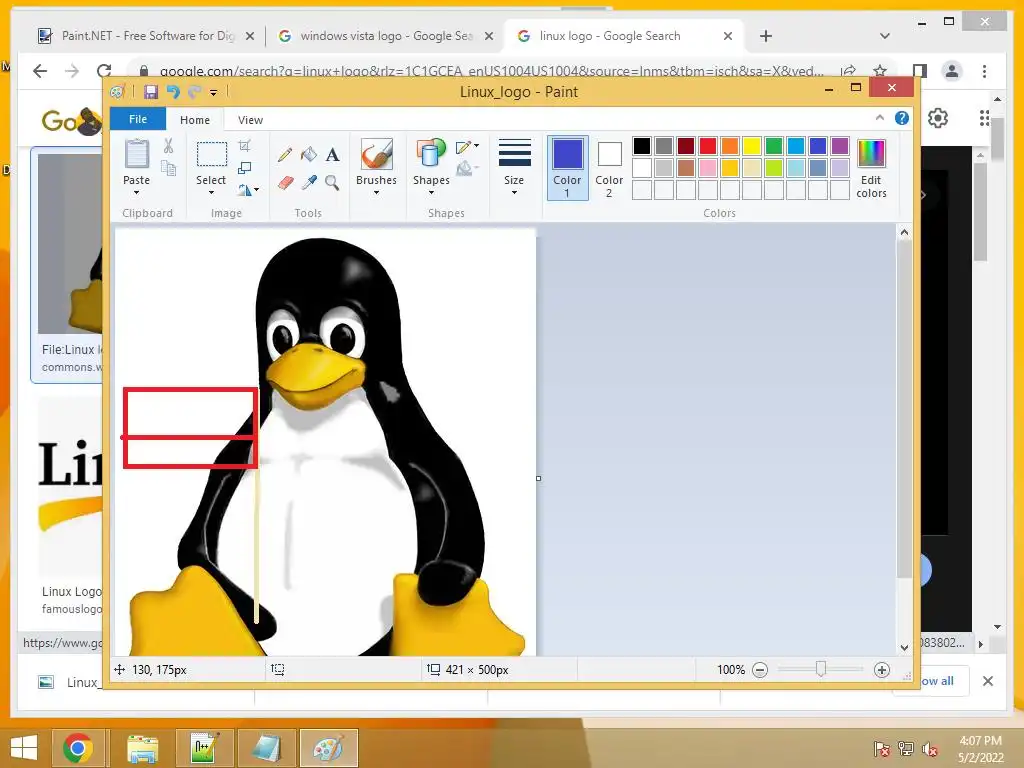Viewport: 1024px width, 768px height.
Task: Select the Eraser tool in Paint
Action: (285, 182)
